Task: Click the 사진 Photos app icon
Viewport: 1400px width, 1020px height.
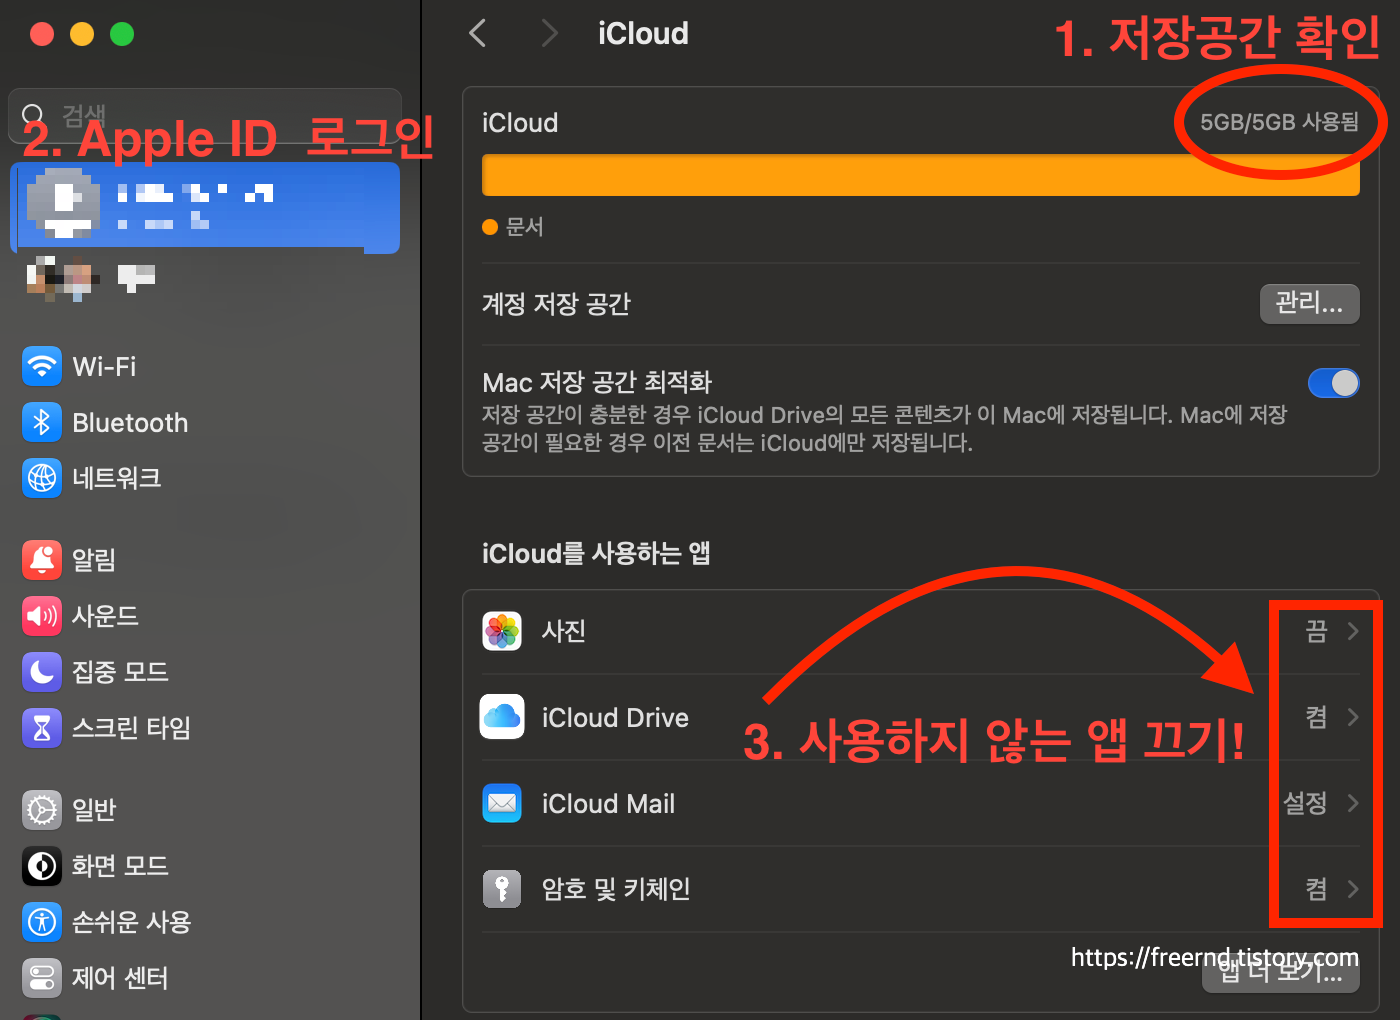Action: [502, 631]
